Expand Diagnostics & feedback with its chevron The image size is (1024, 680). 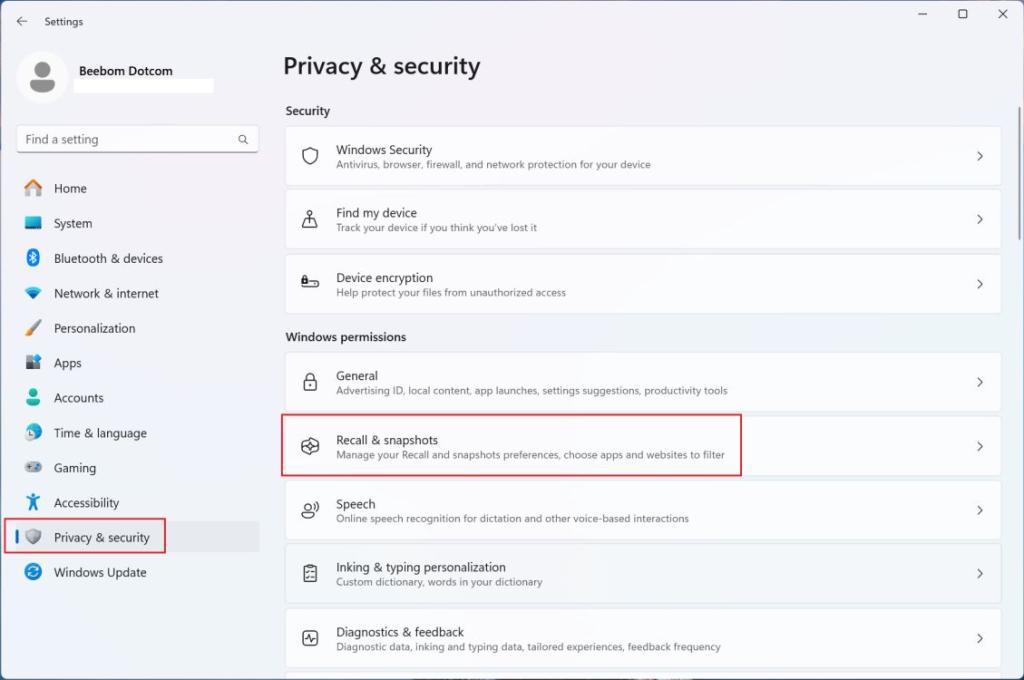[x=979, y=638]
